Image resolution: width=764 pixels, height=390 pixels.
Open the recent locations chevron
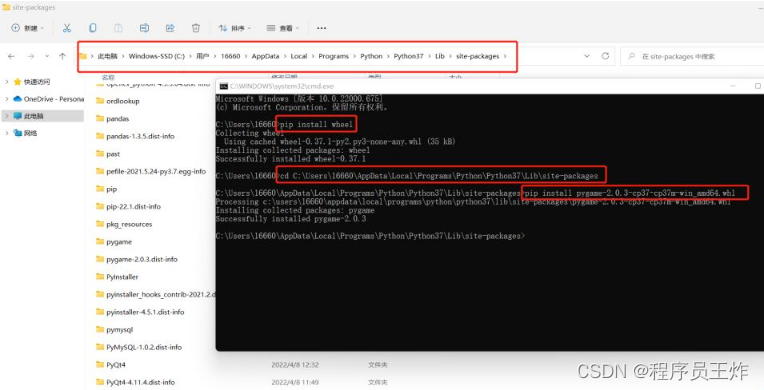(47, 57)
